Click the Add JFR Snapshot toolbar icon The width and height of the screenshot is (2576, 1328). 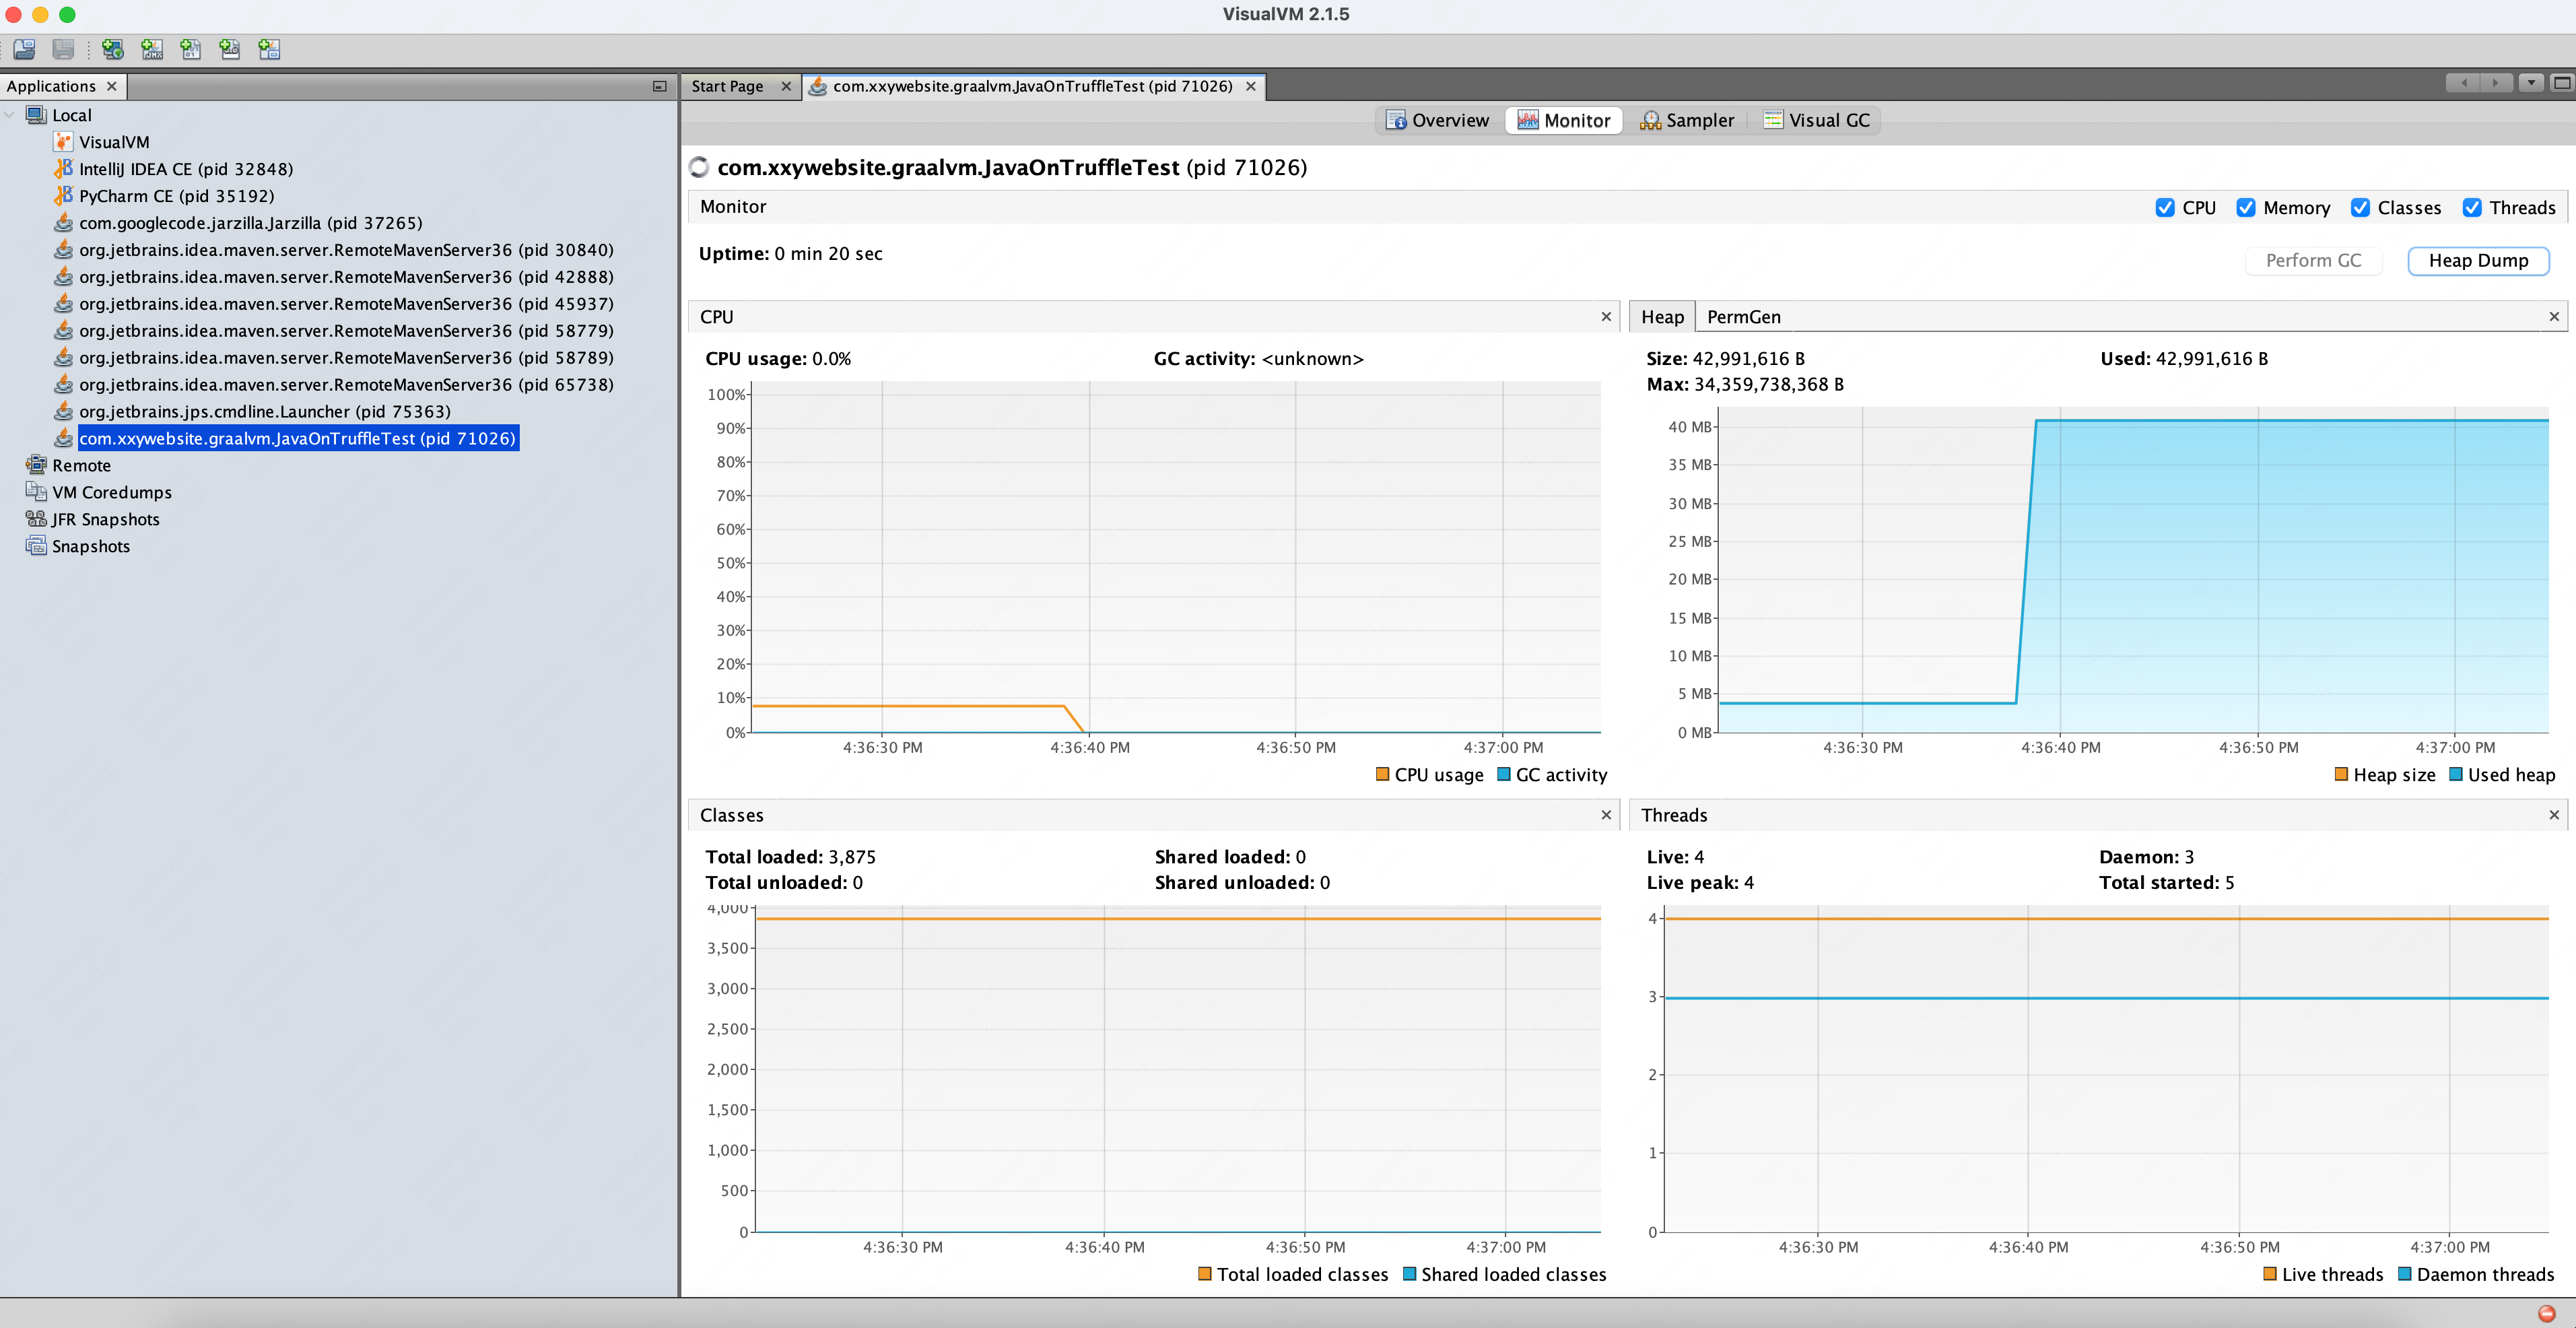pos(230,49)
